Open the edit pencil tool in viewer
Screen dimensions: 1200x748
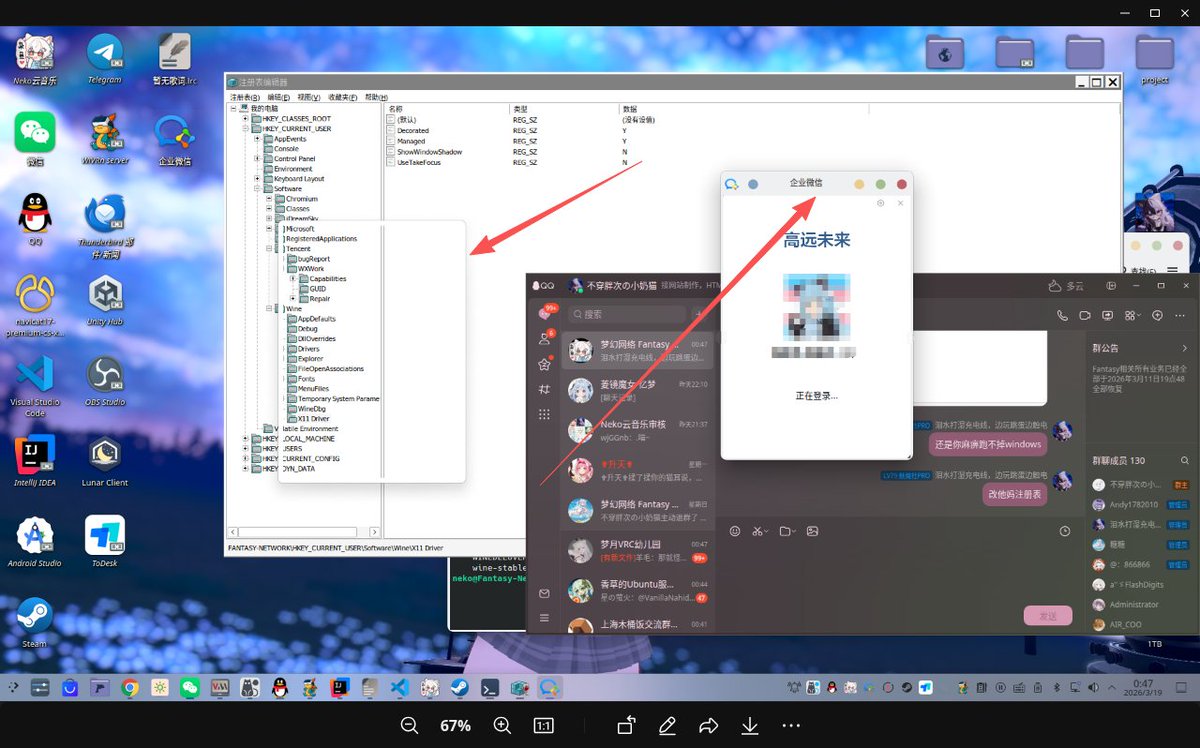[667, 726]
